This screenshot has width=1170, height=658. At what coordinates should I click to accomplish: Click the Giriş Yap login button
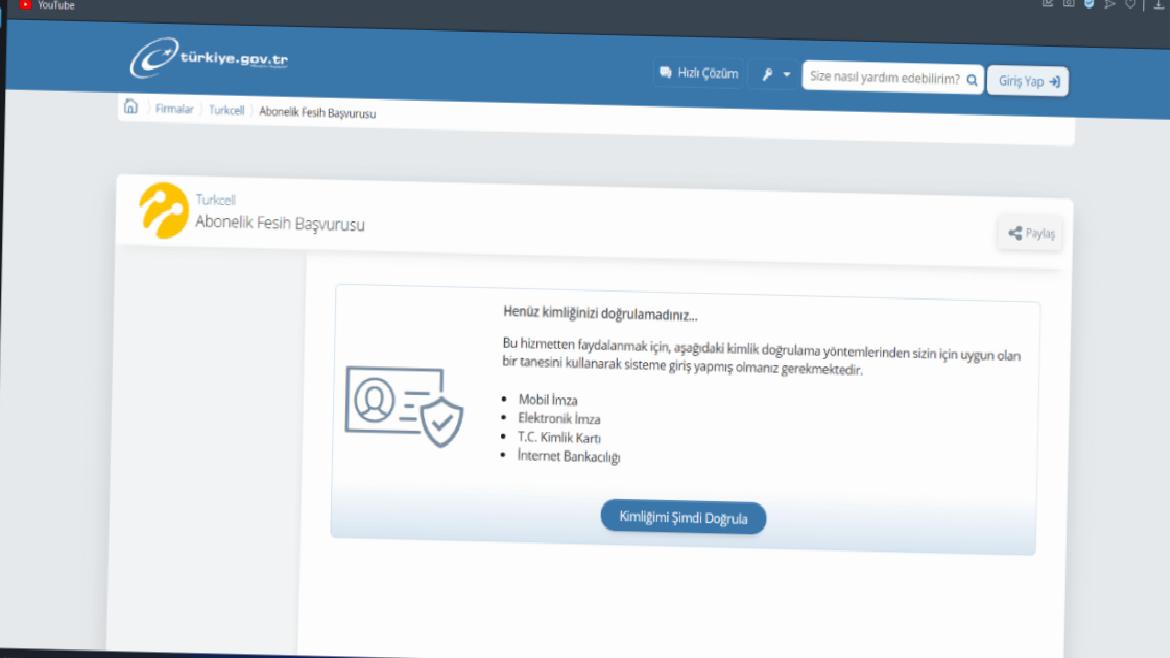tap(1028, 81)
